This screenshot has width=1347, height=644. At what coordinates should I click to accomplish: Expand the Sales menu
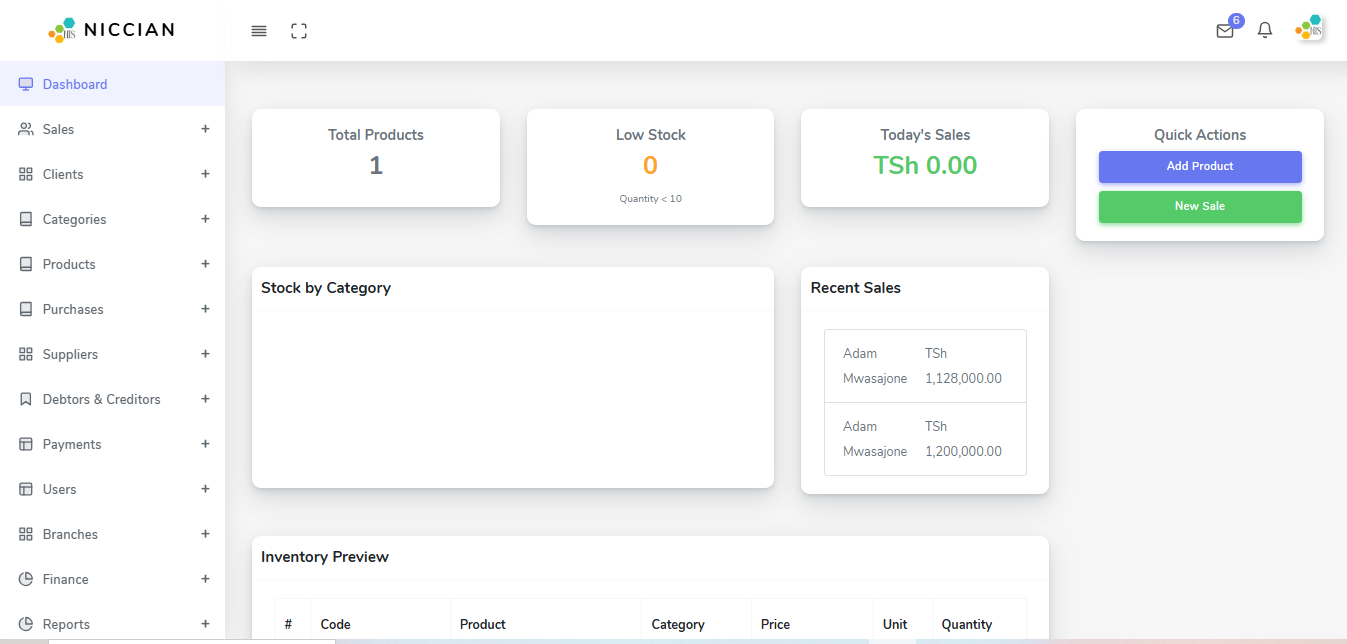point(205,128)
